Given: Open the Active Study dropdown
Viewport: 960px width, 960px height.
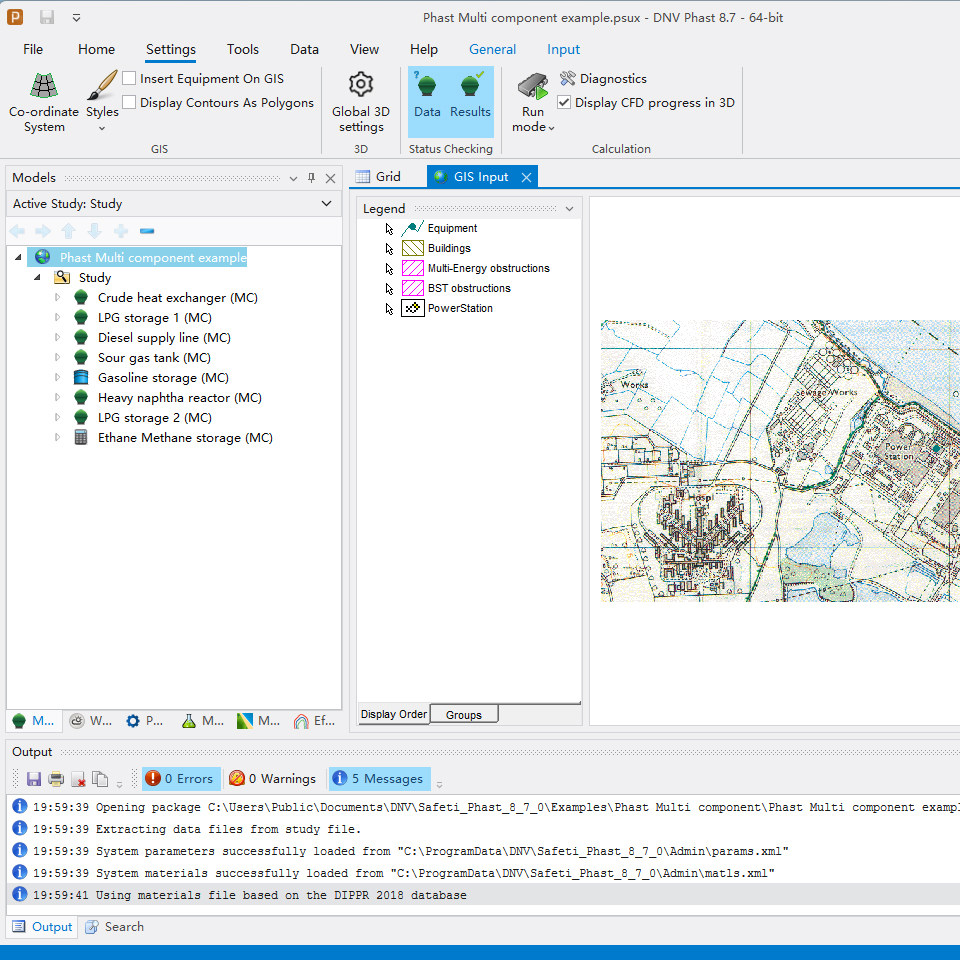Looking at the screenshot, I should (326, 203).
